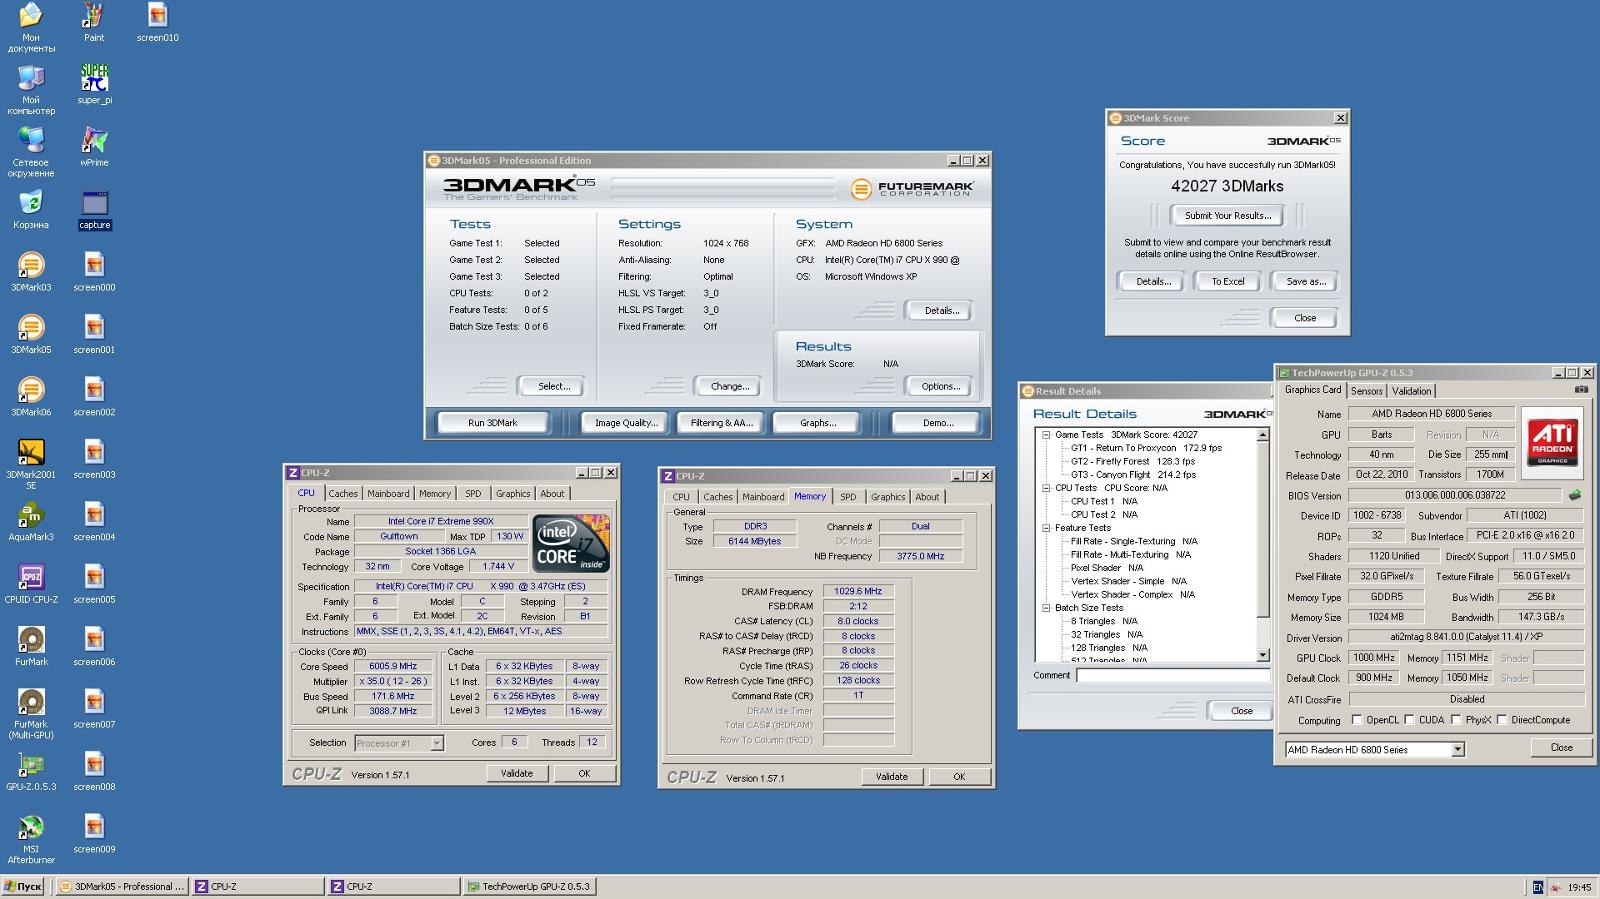Click the Demo button in 3DMark05
The height and width of the screenshot is (899, 1600).
938,423
